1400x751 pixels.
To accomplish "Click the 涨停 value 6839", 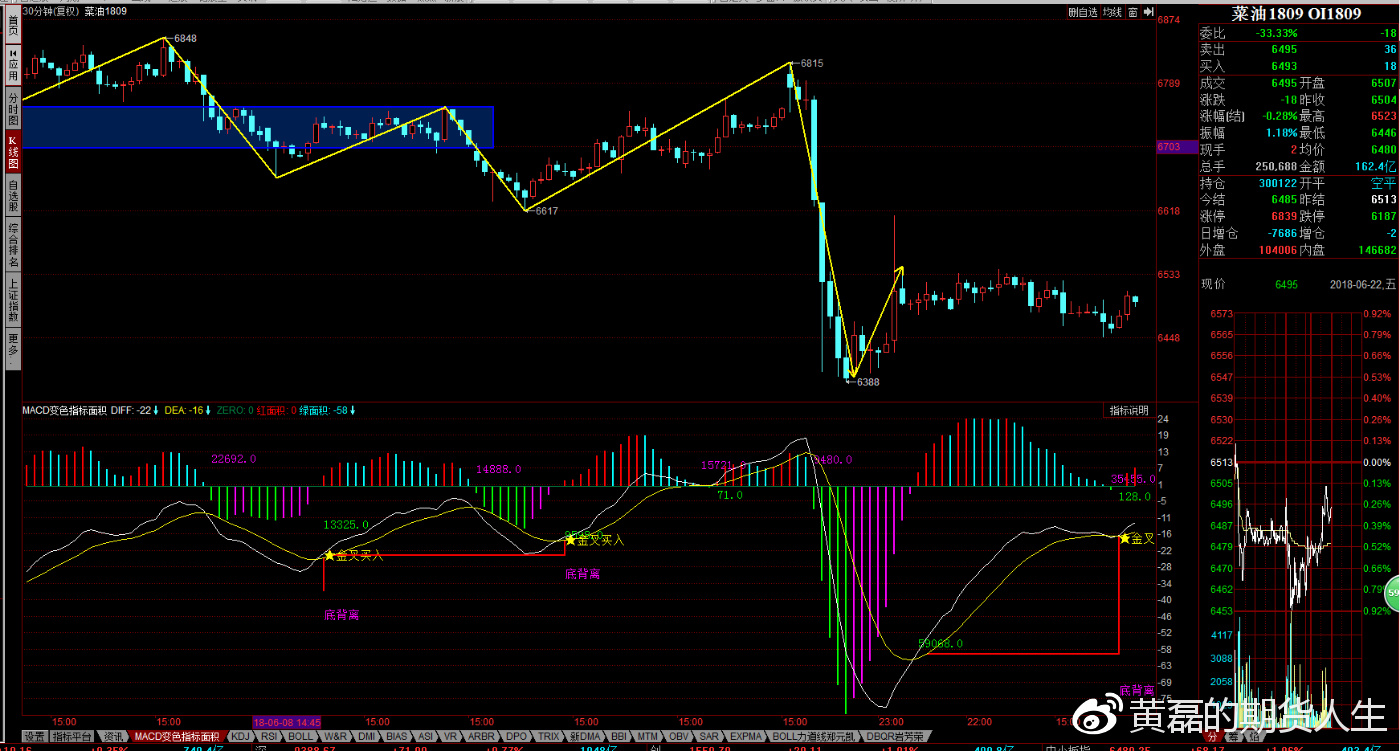I will 1284,216.
